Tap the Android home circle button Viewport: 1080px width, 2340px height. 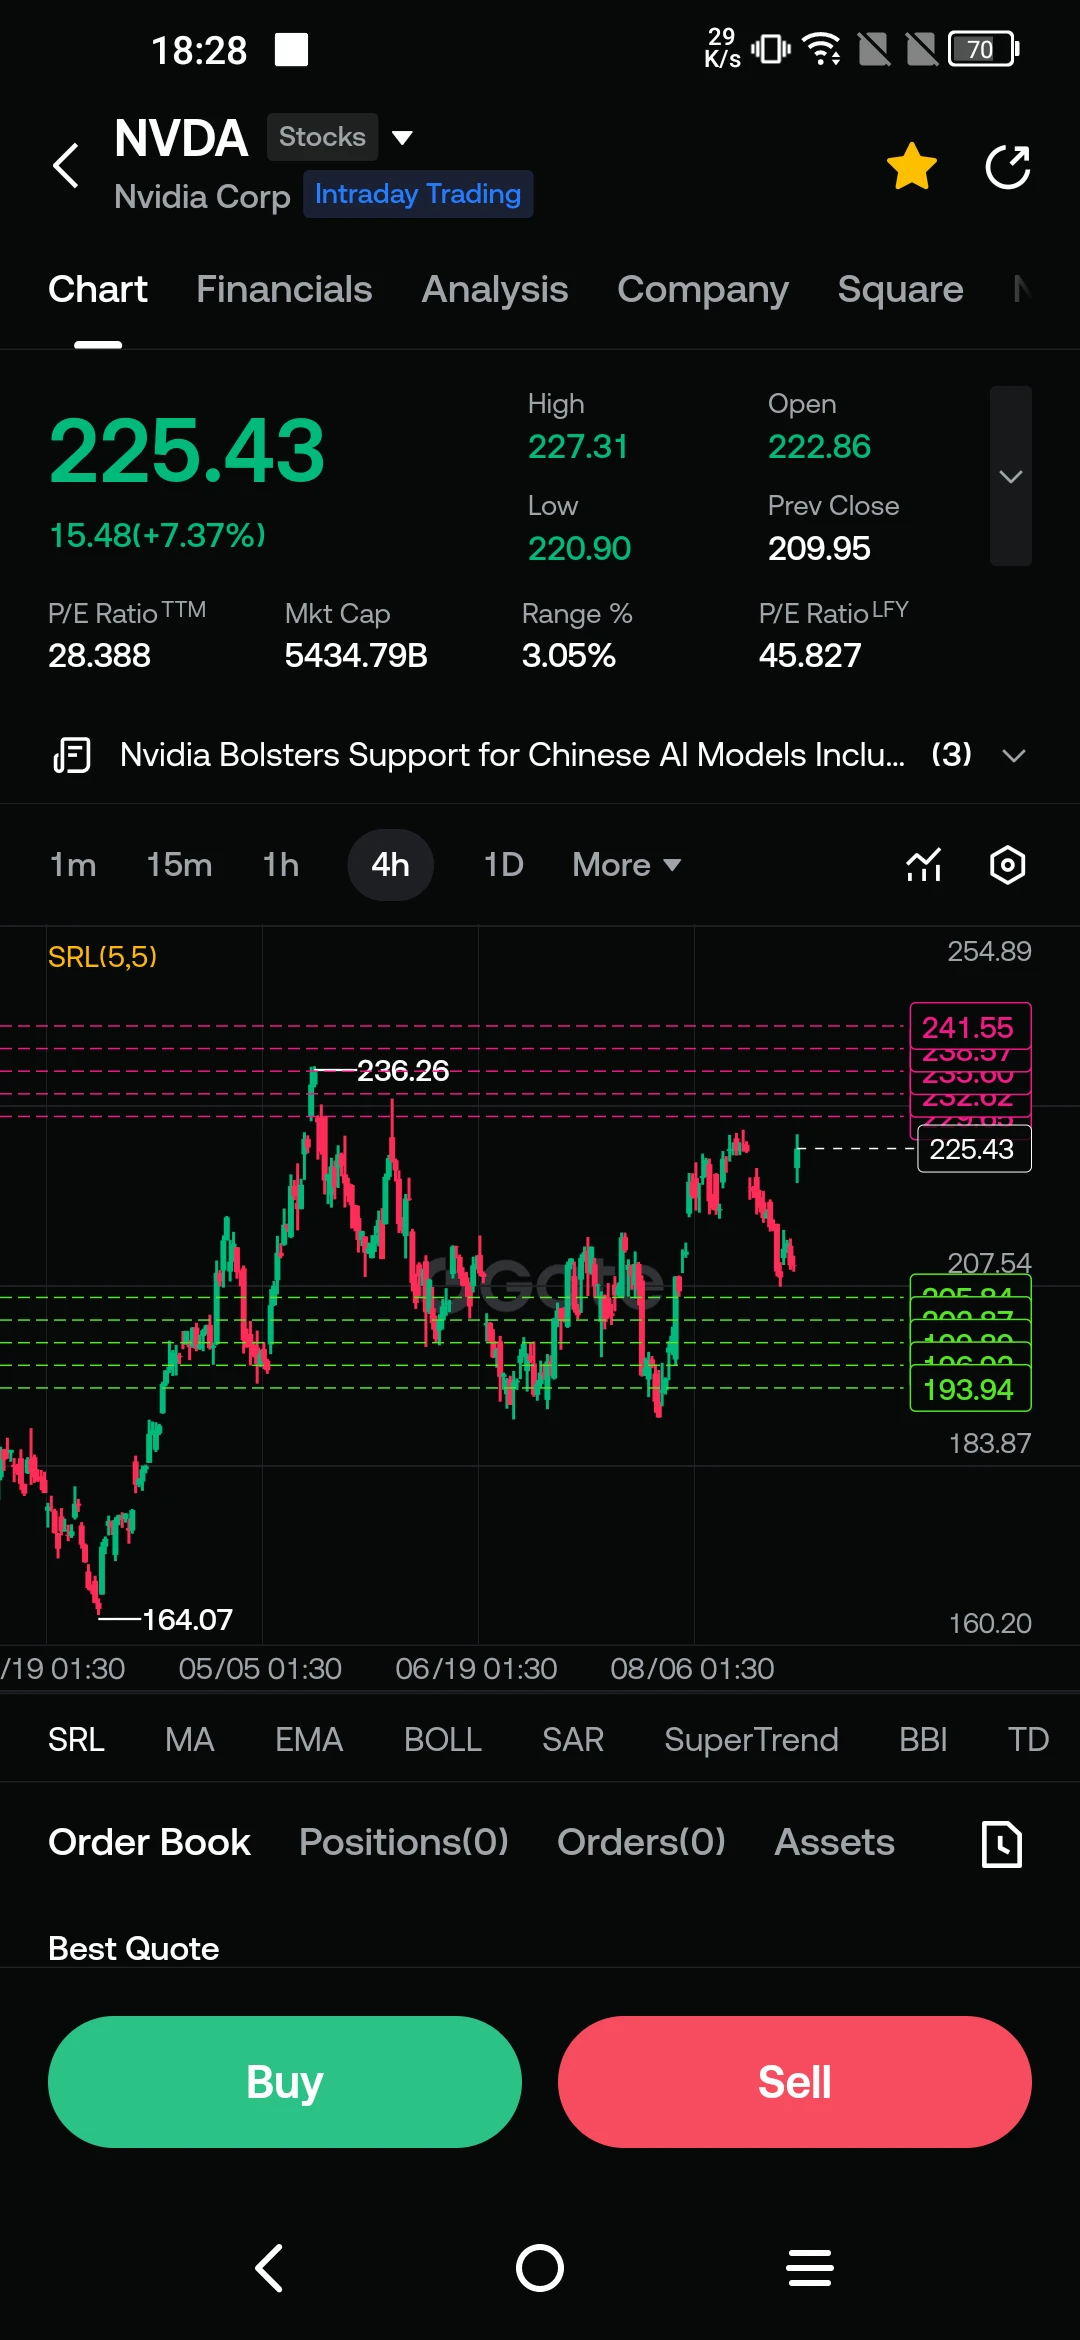point(540,2267)
